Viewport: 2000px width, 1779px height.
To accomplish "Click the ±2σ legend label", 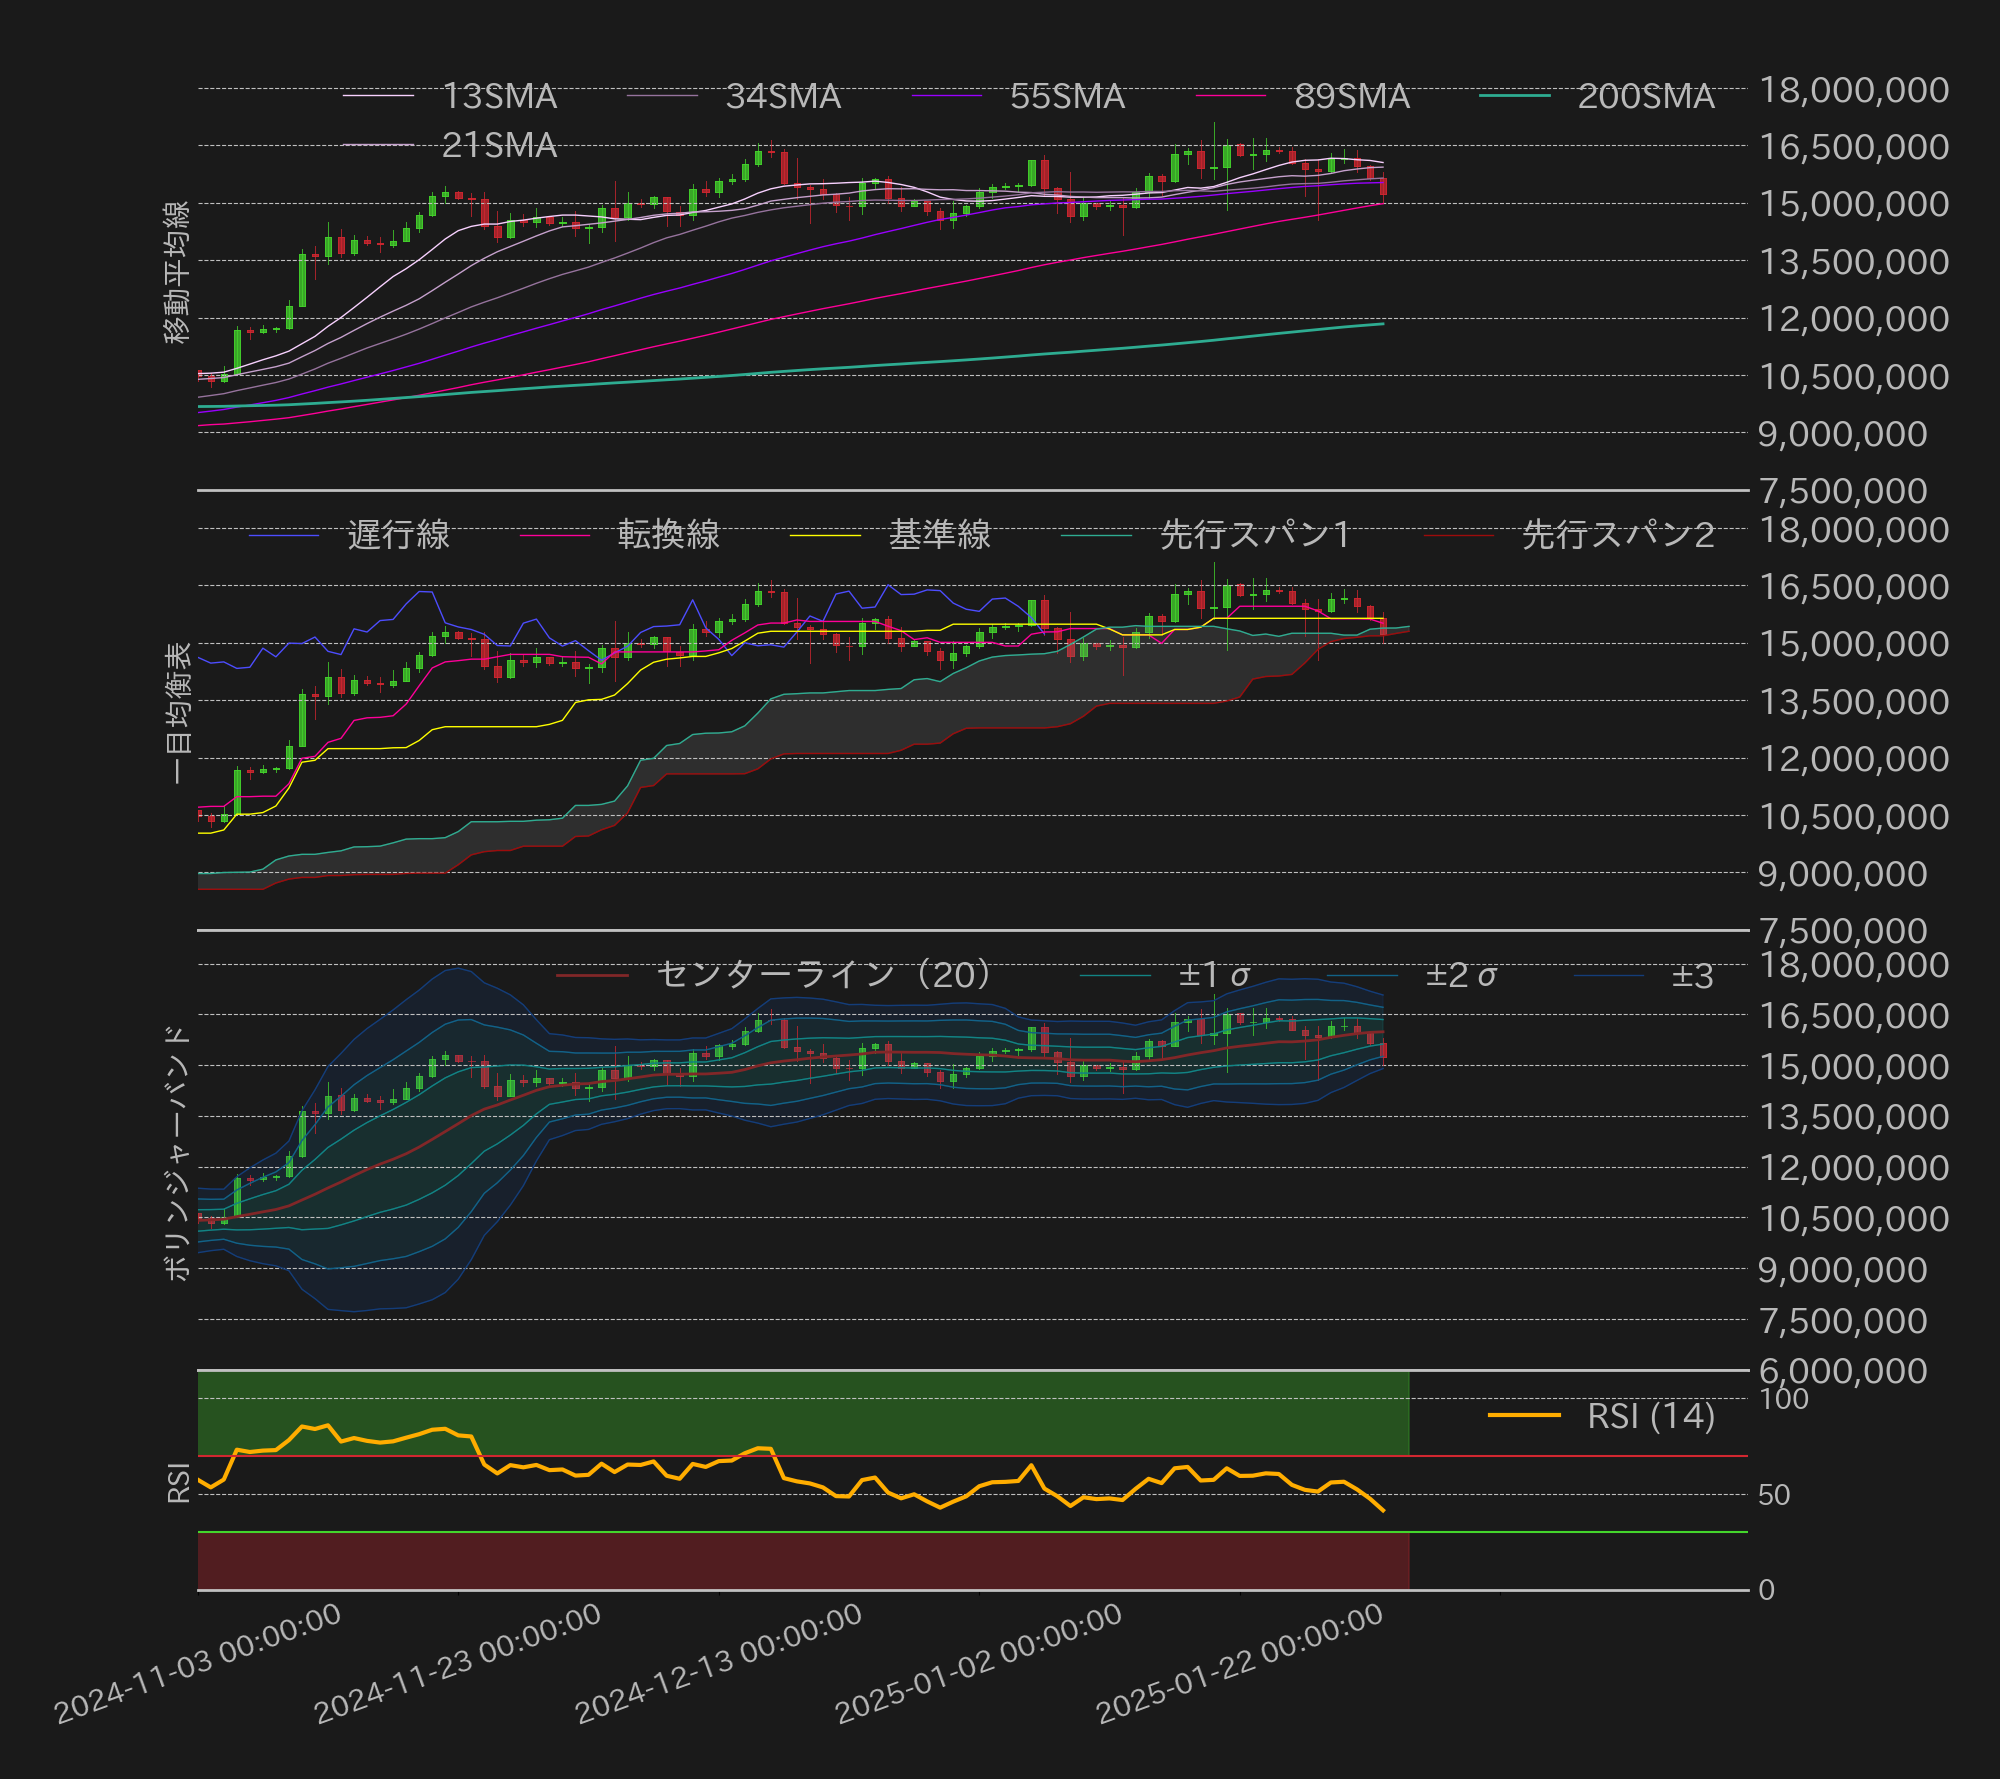I will click(1460, 975).
